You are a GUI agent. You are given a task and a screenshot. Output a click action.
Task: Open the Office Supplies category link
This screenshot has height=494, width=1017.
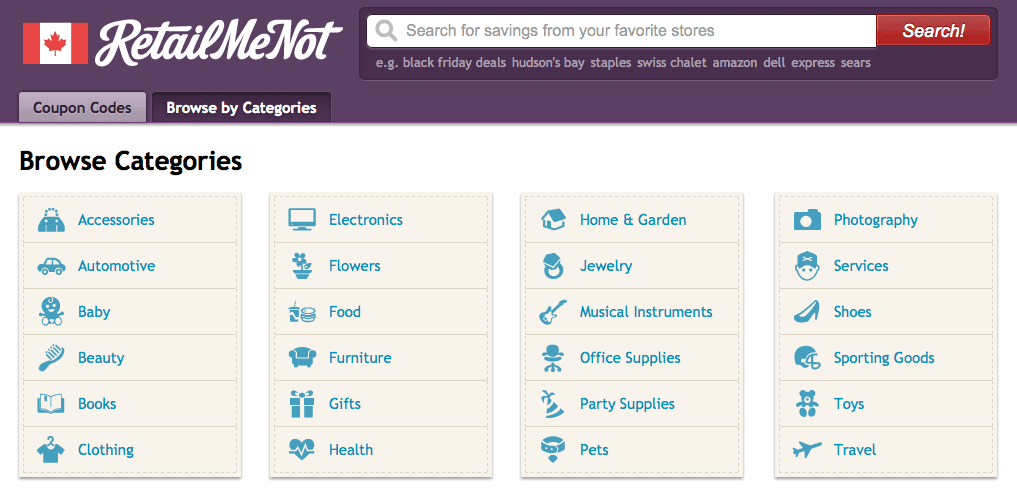[x=630, y=358]
